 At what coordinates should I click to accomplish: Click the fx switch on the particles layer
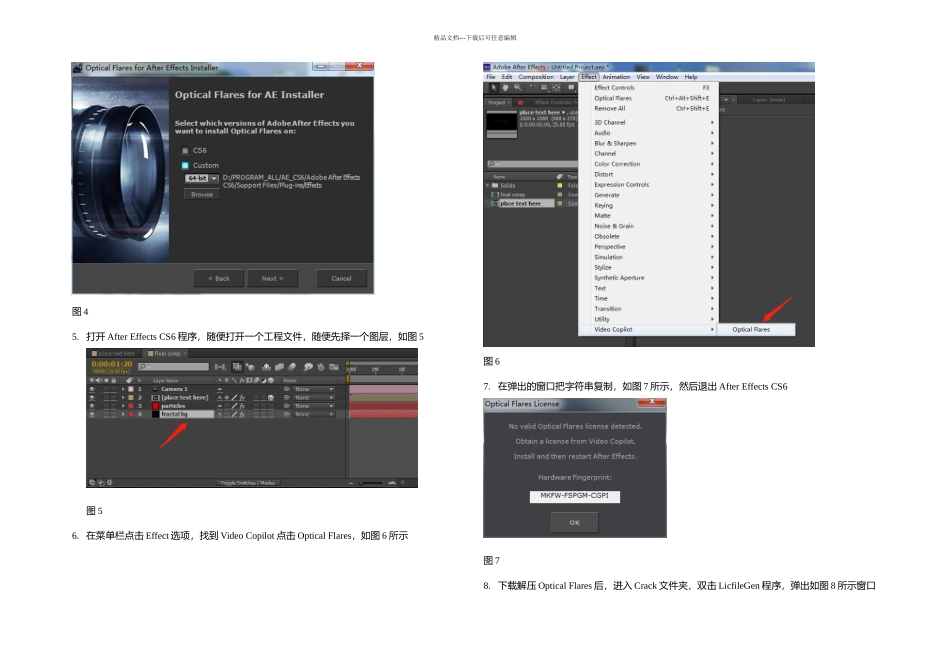click(242, 406)
